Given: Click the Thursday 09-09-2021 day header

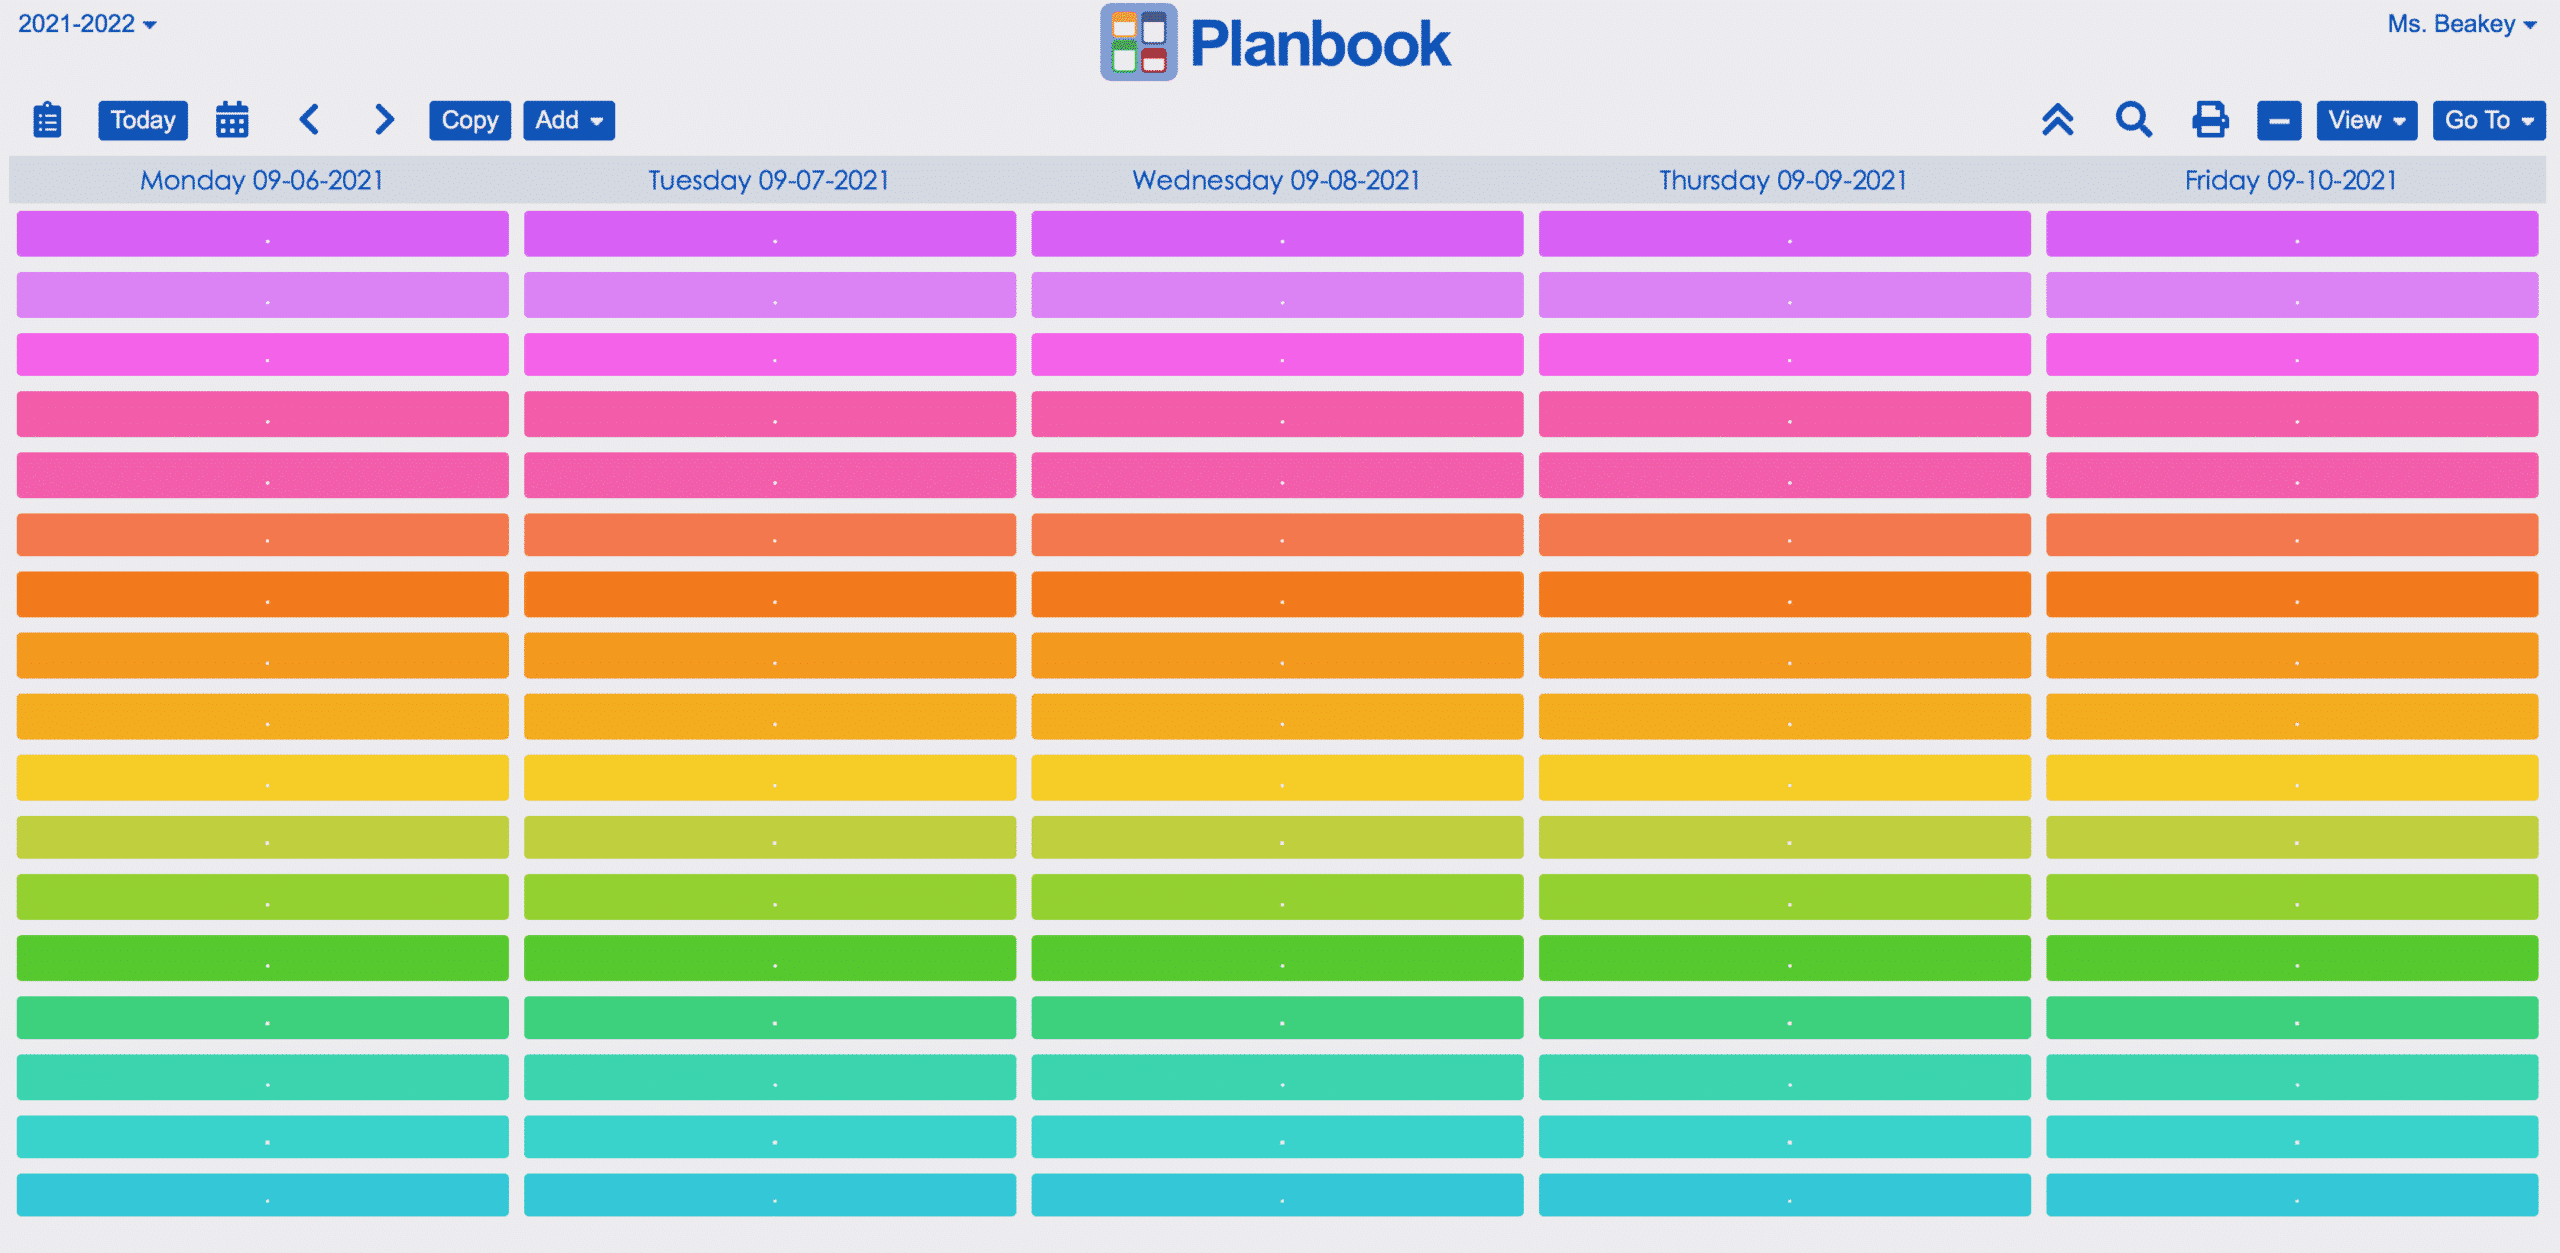Looking at the screenshot, I should [1784, 180].
